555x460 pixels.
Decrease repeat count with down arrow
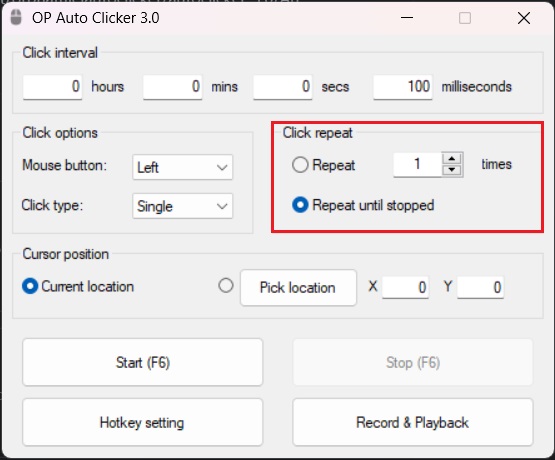click(x=452, y=170)
